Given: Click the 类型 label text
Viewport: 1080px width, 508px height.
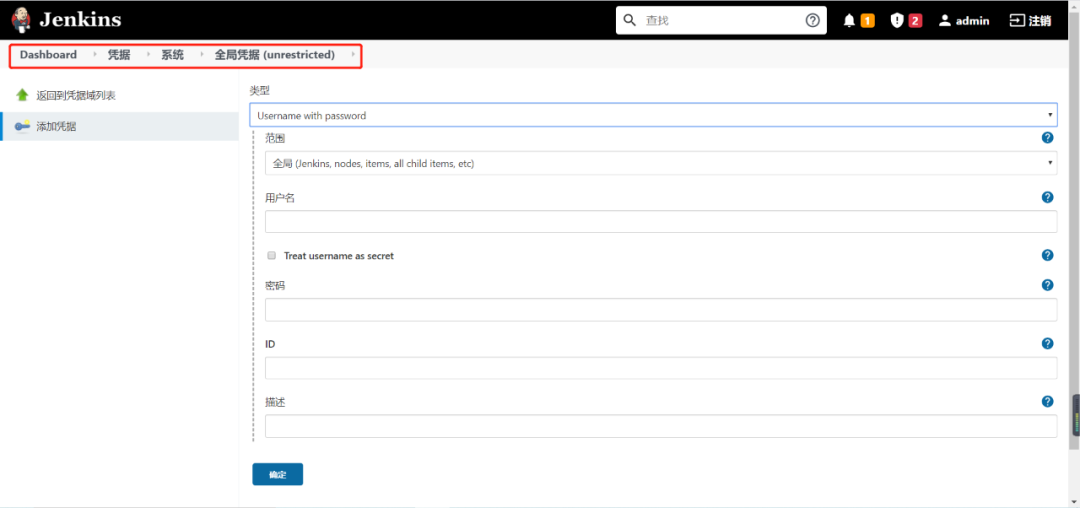Looking at the screenshot, I should tap(259, 90).
